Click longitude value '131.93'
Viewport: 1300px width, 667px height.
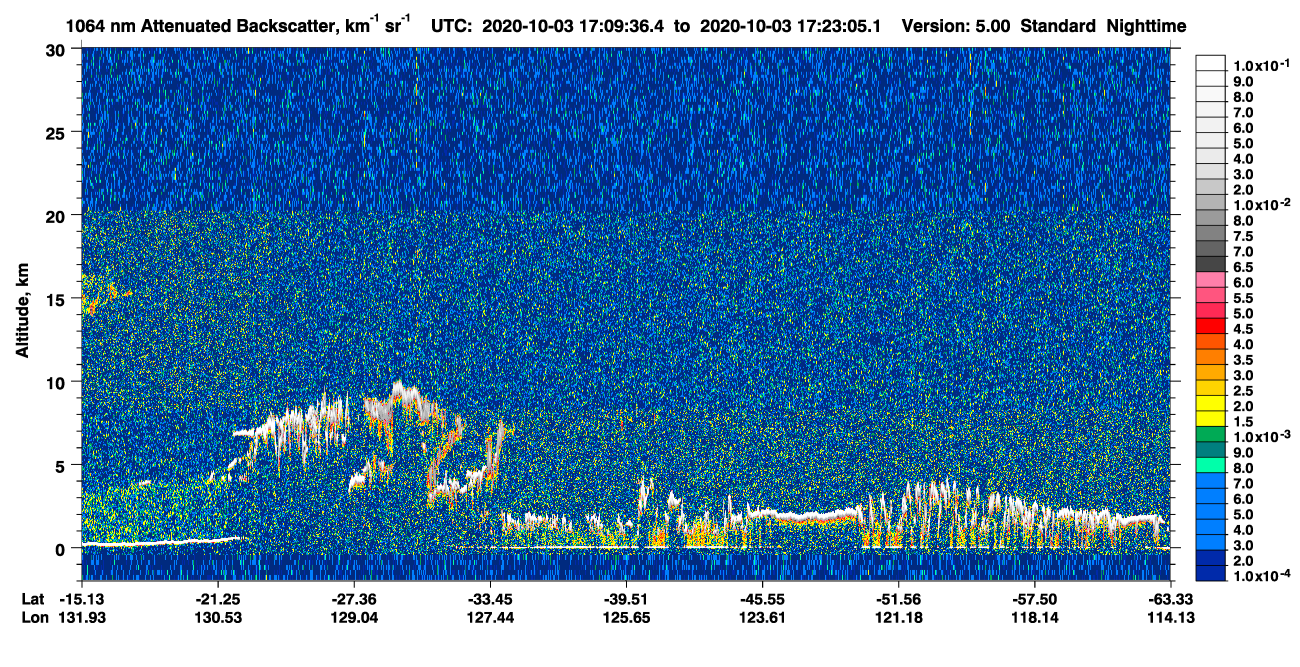click(82, 617)
